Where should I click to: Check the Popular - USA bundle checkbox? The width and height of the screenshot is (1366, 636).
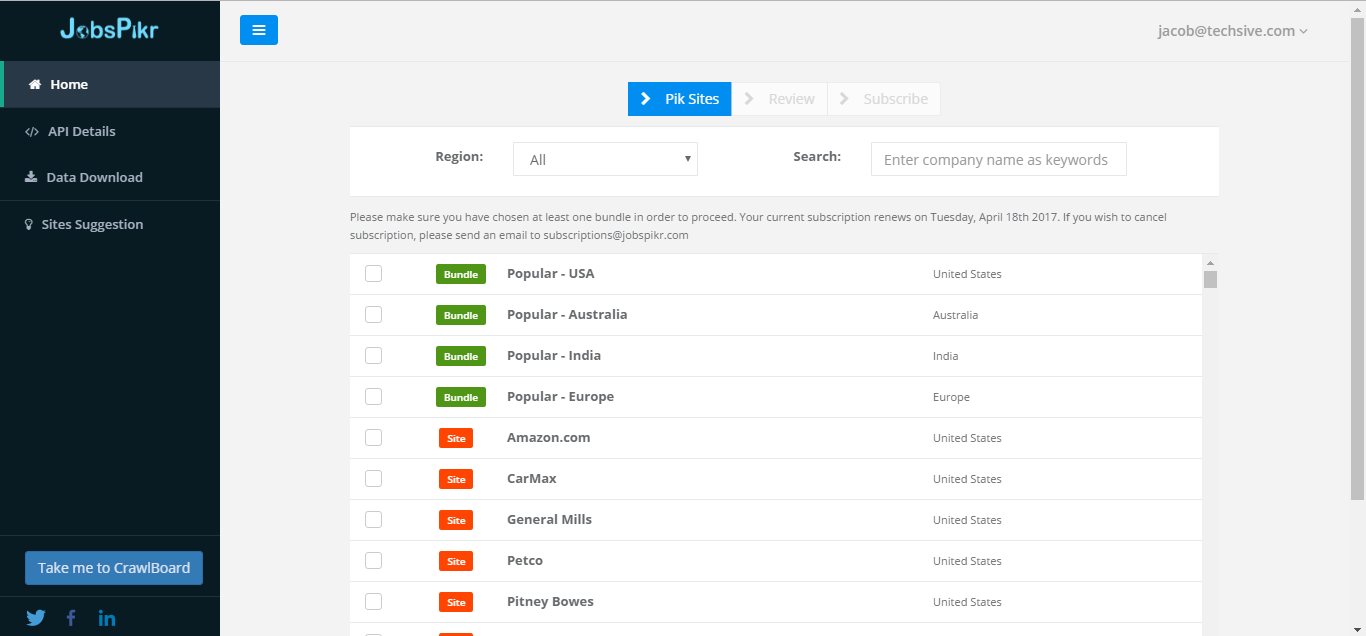click(x=373, y=274)
